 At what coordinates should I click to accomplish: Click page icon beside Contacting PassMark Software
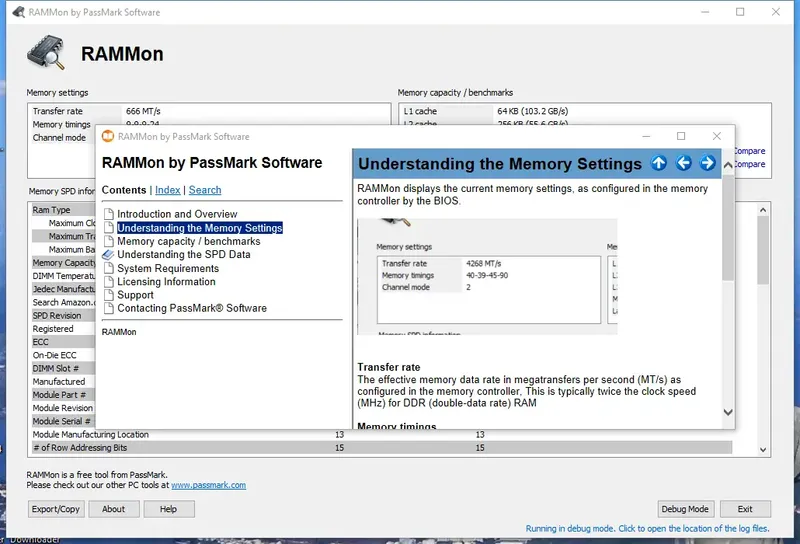click(108, 308)
